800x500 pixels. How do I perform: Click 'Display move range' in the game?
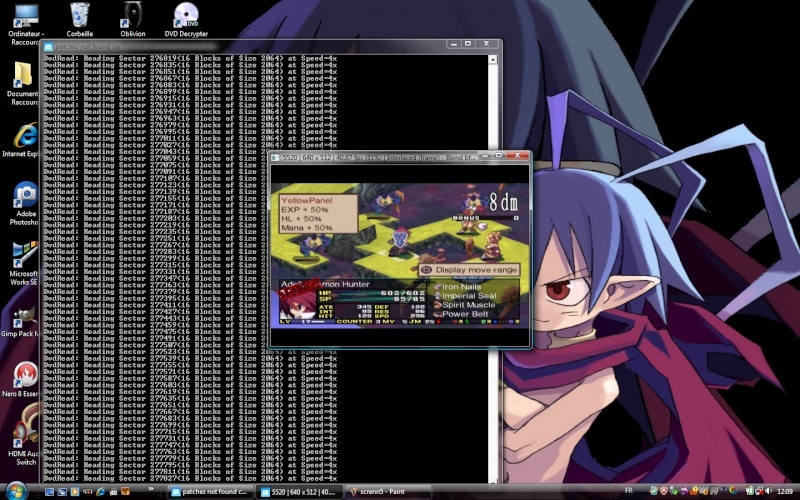tap(469, 270)
